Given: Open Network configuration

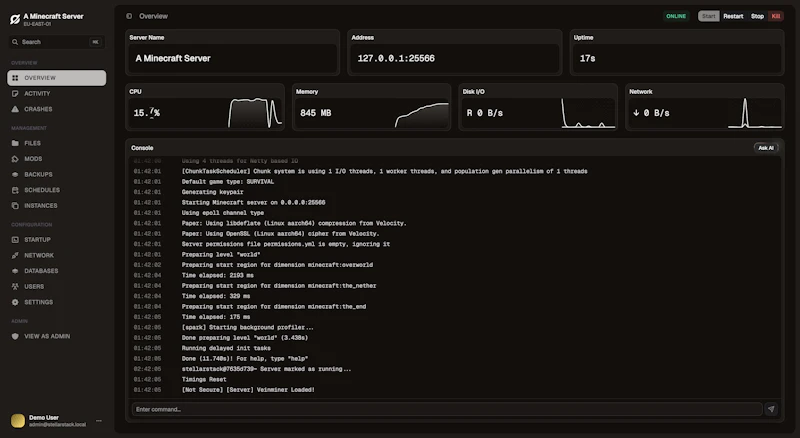Looking at the screenshot, I should pyautogui.click(x=57, y=255).
